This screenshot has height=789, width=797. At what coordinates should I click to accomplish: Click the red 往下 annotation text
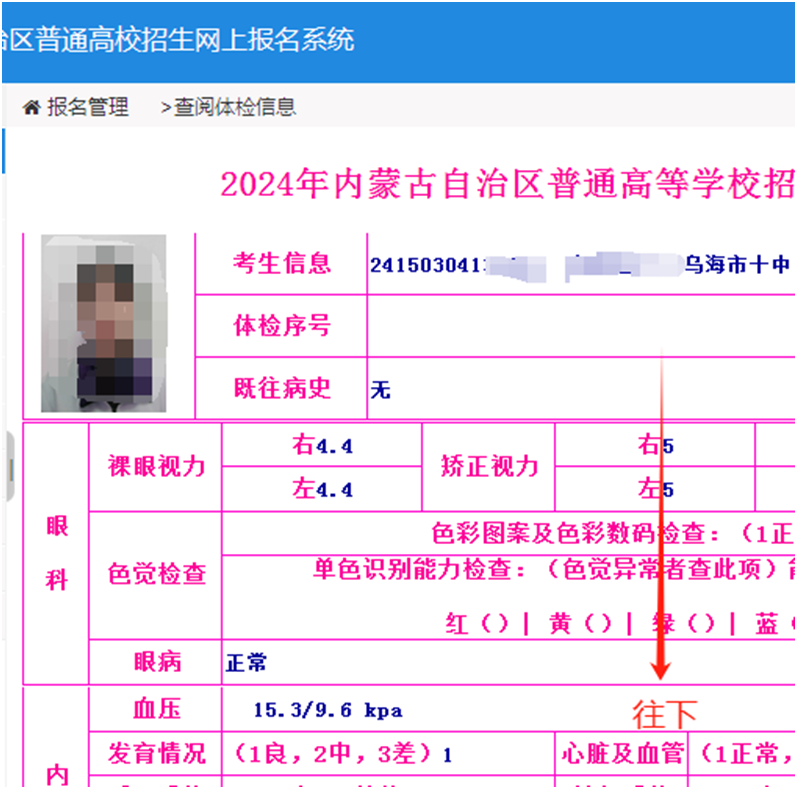pyautogui.click(x=664, y=713)
